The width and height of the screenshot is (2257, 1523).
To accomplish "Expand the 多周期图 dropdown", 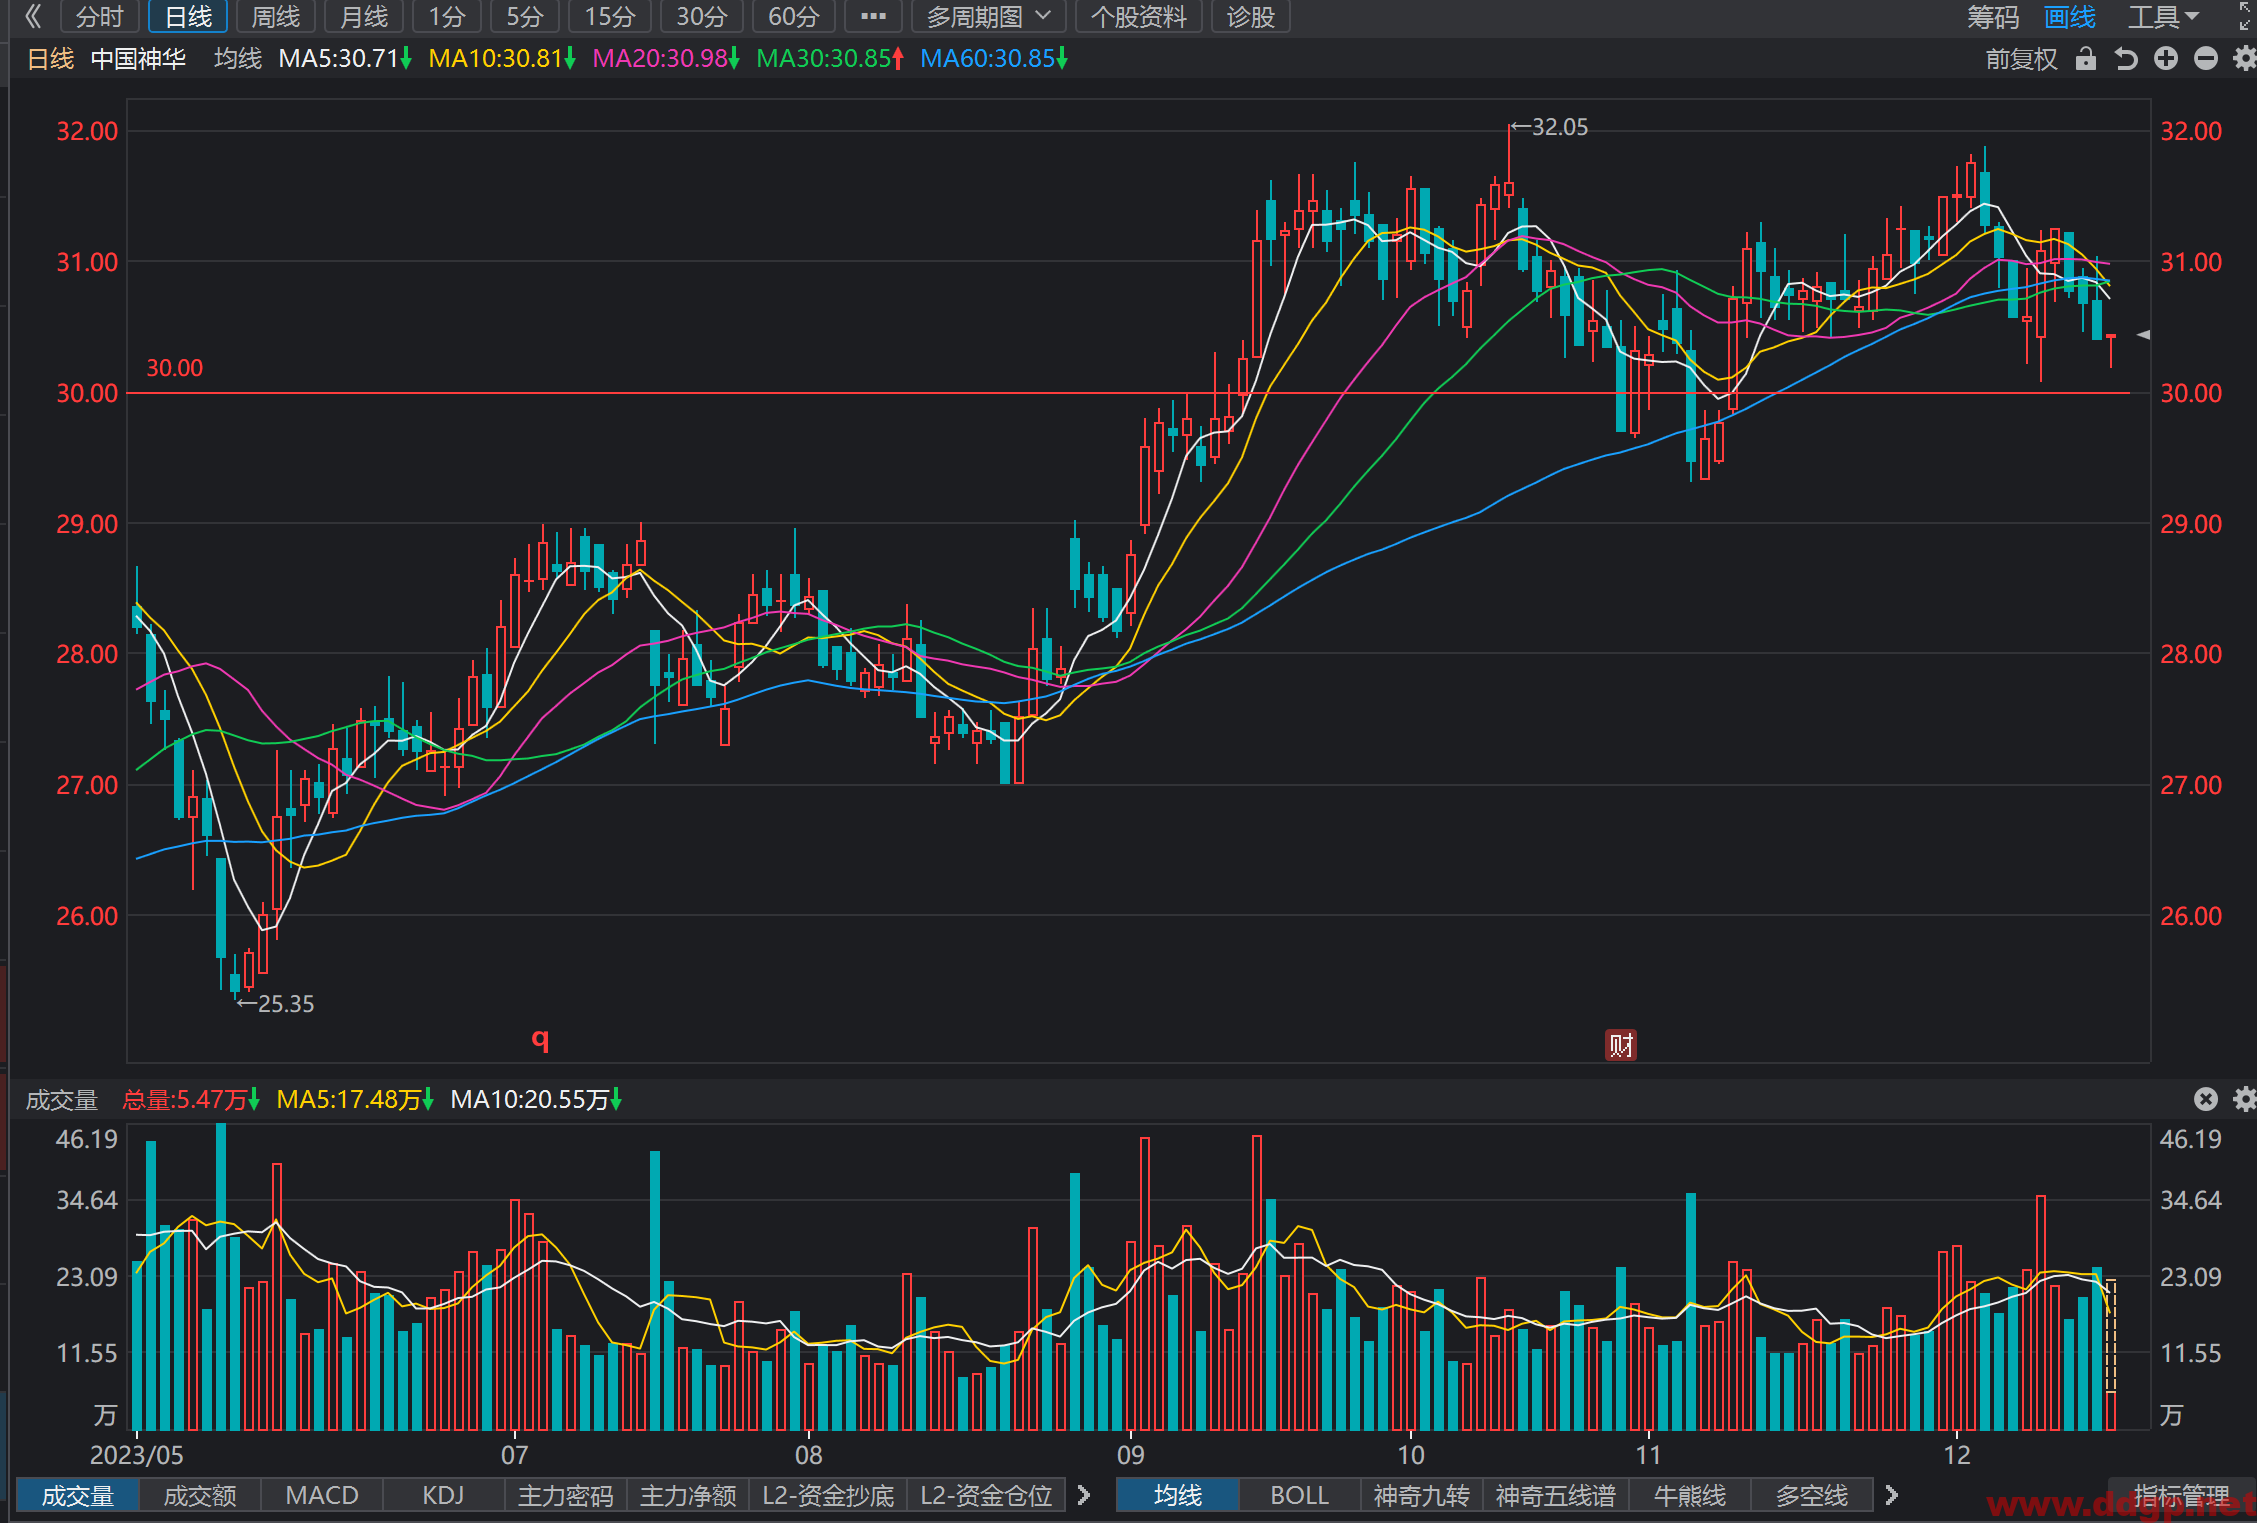I will [x=988, y=17].
